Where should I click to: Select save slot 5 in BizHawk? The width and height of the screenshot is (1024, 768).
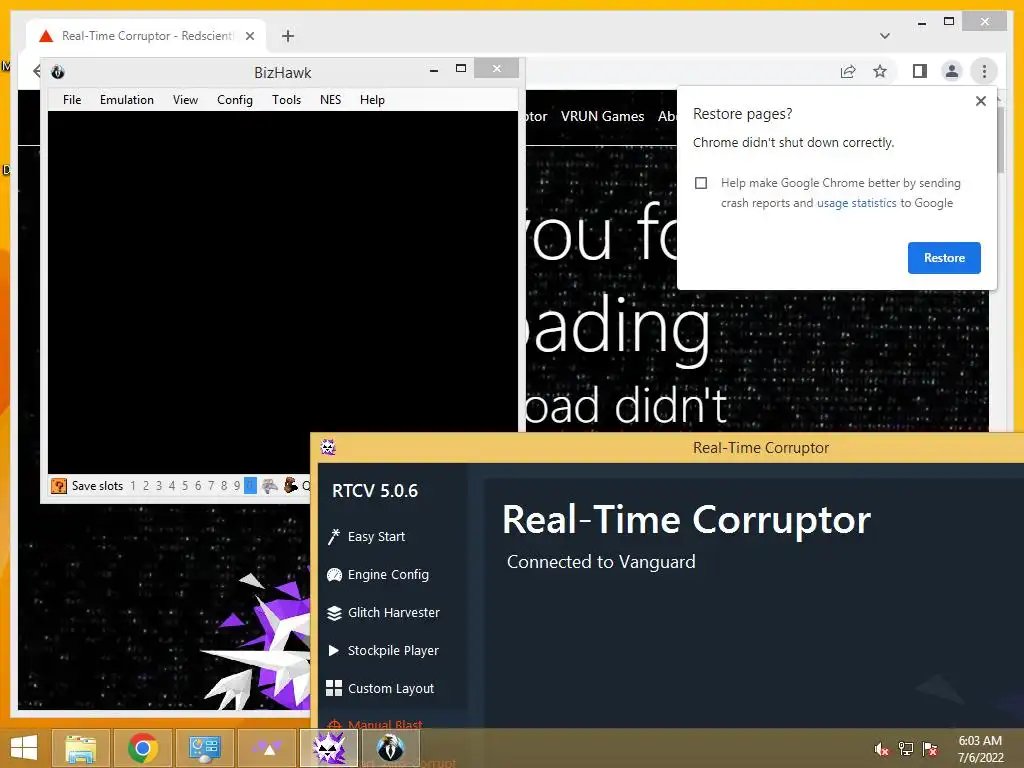point(185,486)
